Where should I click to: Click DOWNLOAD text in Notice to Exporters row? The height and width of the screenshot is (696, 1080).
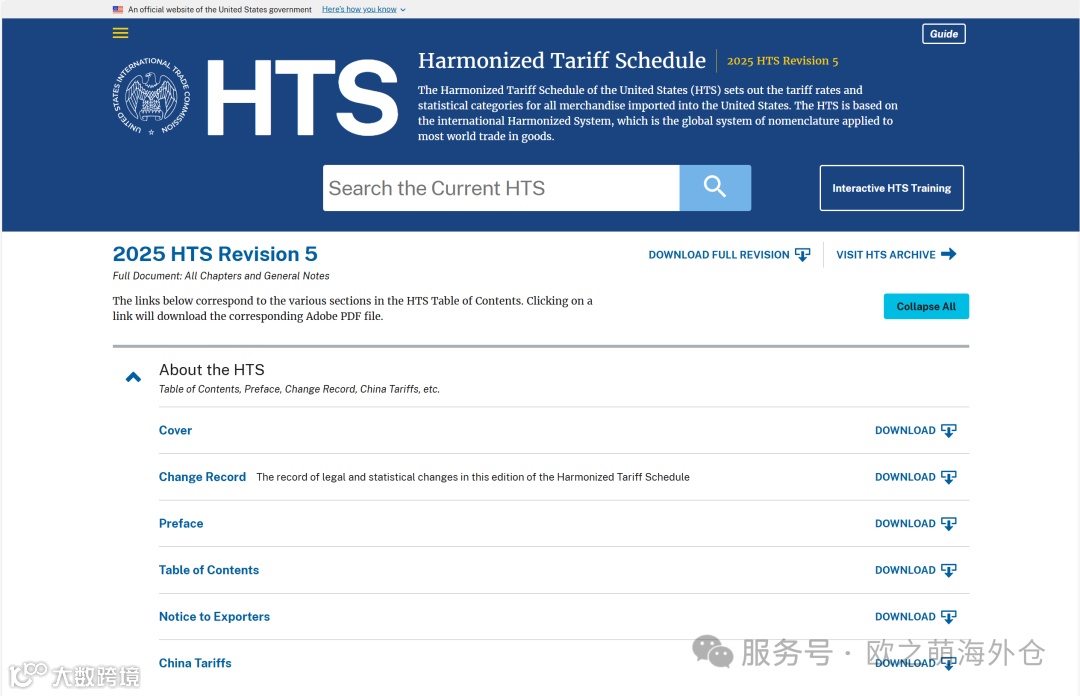pyautogui.click(x=905, y=616)
